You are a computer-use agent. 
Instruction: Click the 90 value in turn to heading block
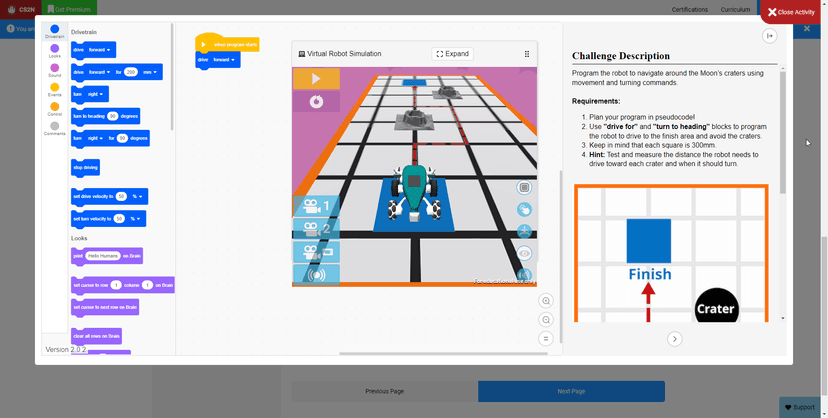tap(112, 116)
